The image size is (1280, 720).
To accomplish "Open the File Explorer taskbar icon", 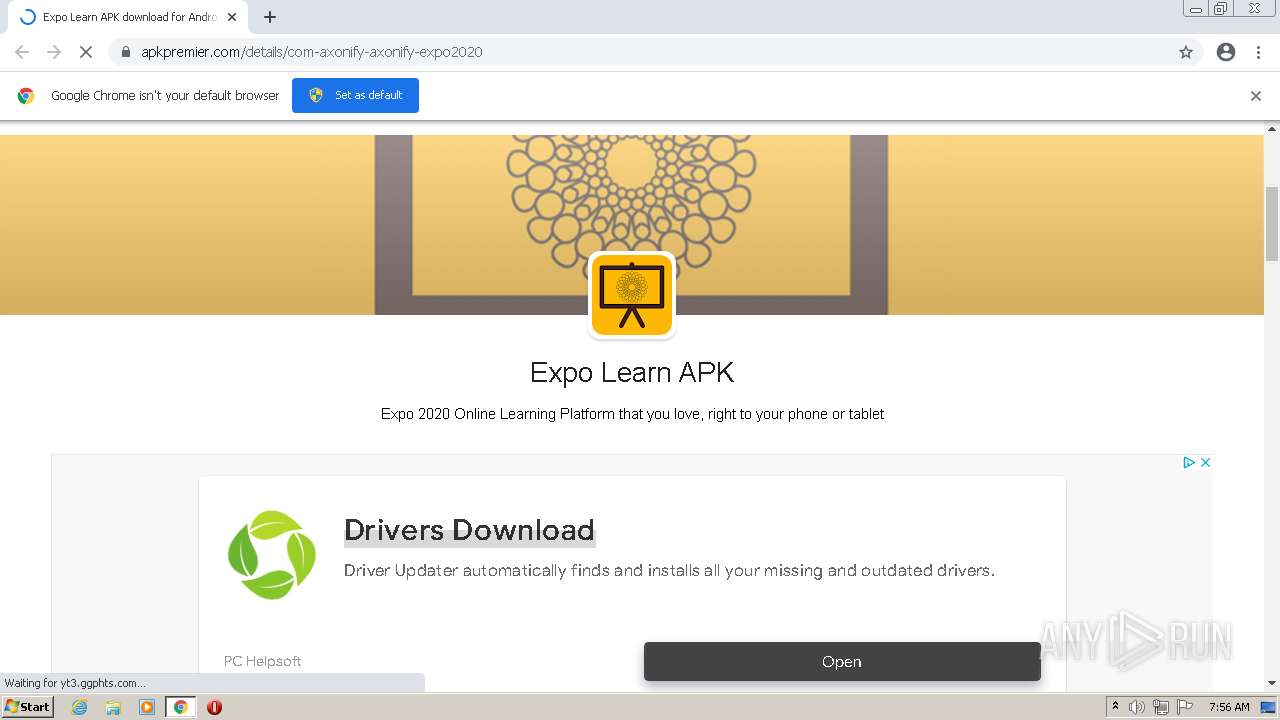I will point(113,707).
